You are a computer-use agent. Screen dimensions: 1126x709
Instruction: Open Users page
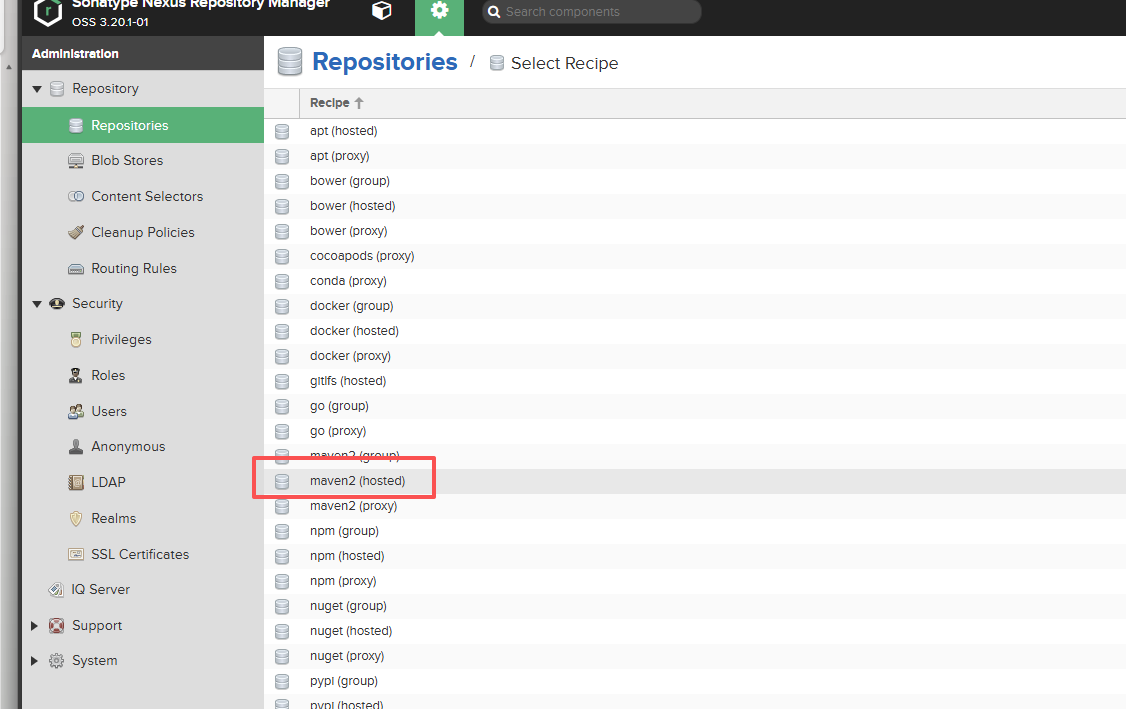[x=108, y=412]
